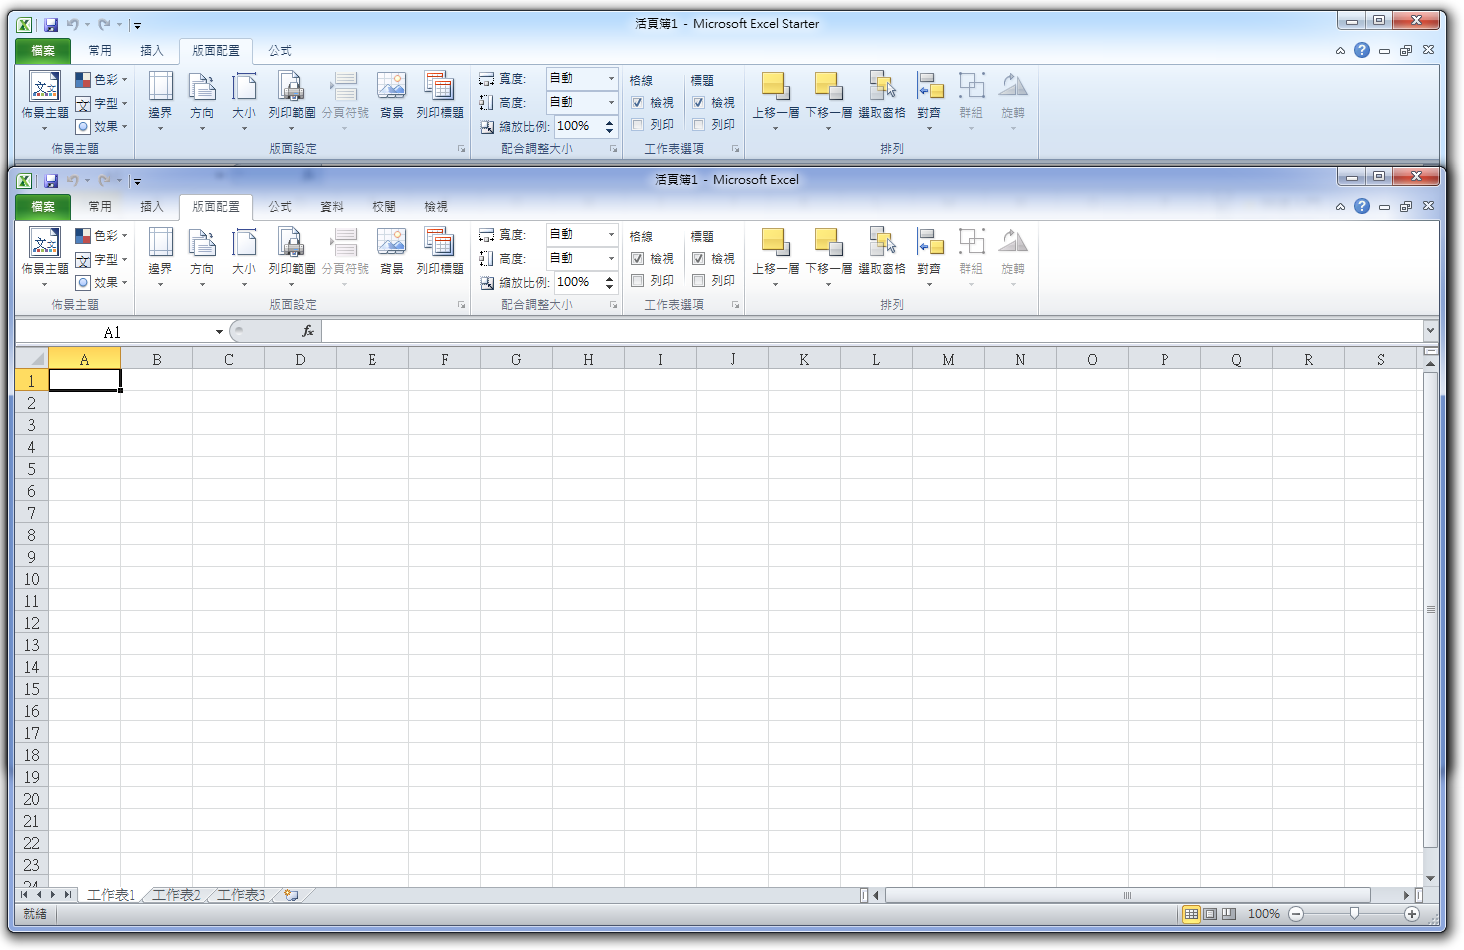Click 列印標題 icon in Excel Starter window
Screen dimensions: 1464x950
pyautogui.click(x=440, y=86)
